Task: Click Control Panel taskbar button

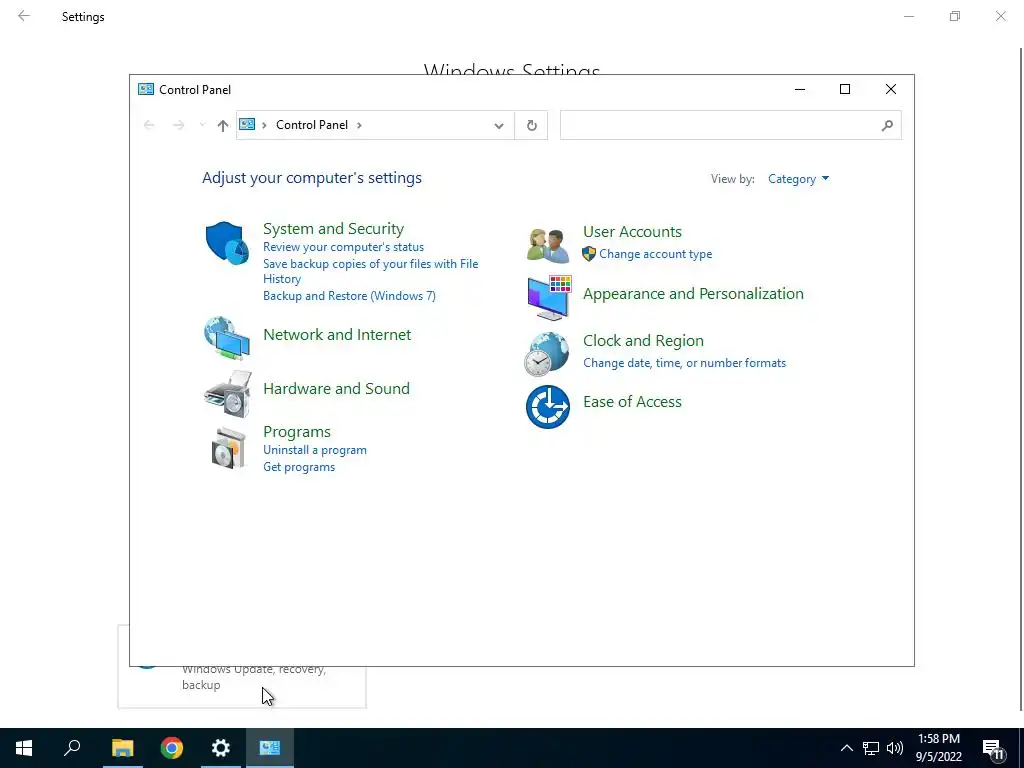Action: coord(270,748)
